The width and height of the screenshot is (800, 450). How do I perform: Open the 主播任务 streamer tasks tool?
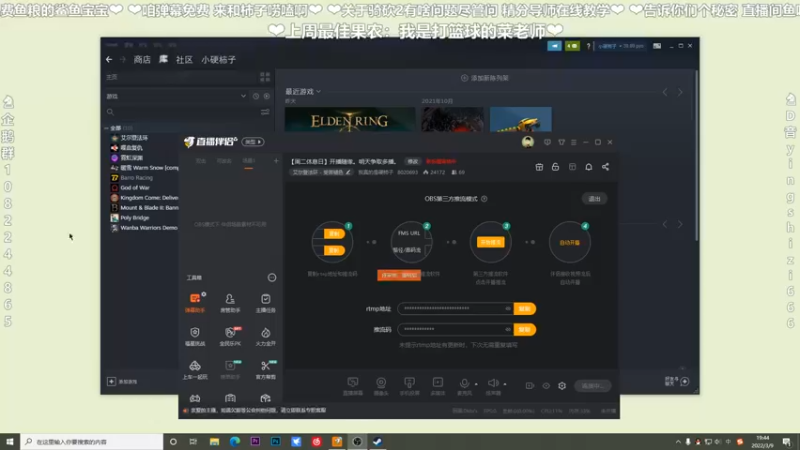(265, 303)
